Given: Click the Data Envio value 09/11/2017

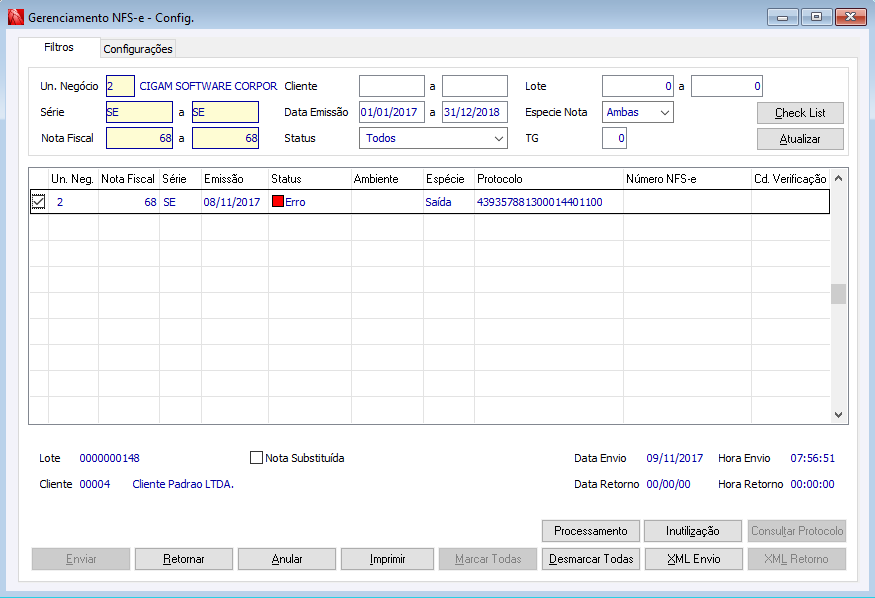Looking at the screenshot, I should (675, 458).
